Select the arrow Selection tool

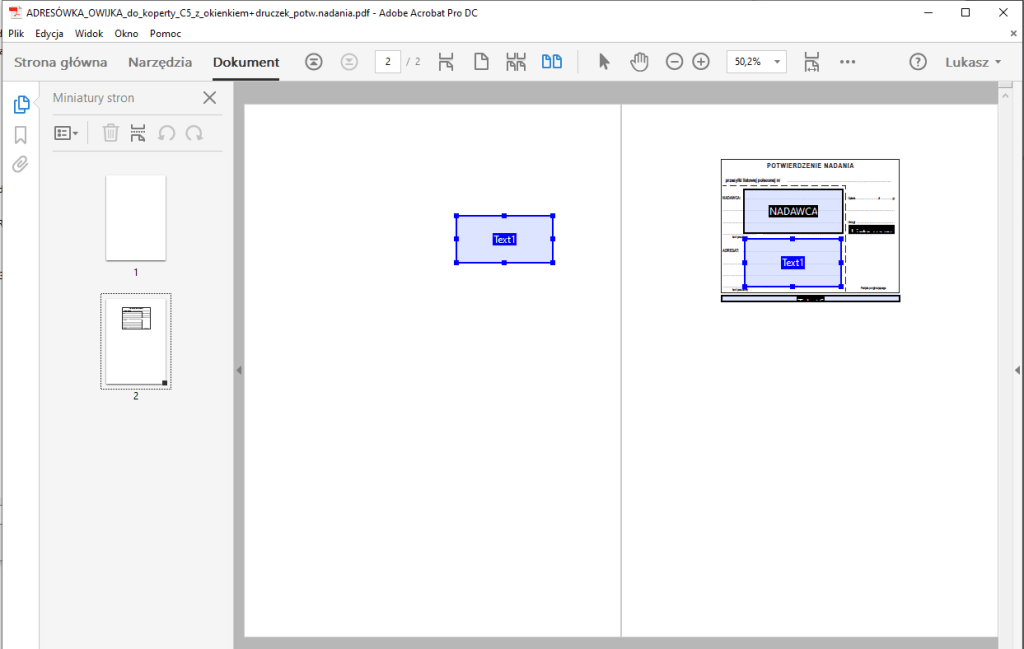coord(604,62)
